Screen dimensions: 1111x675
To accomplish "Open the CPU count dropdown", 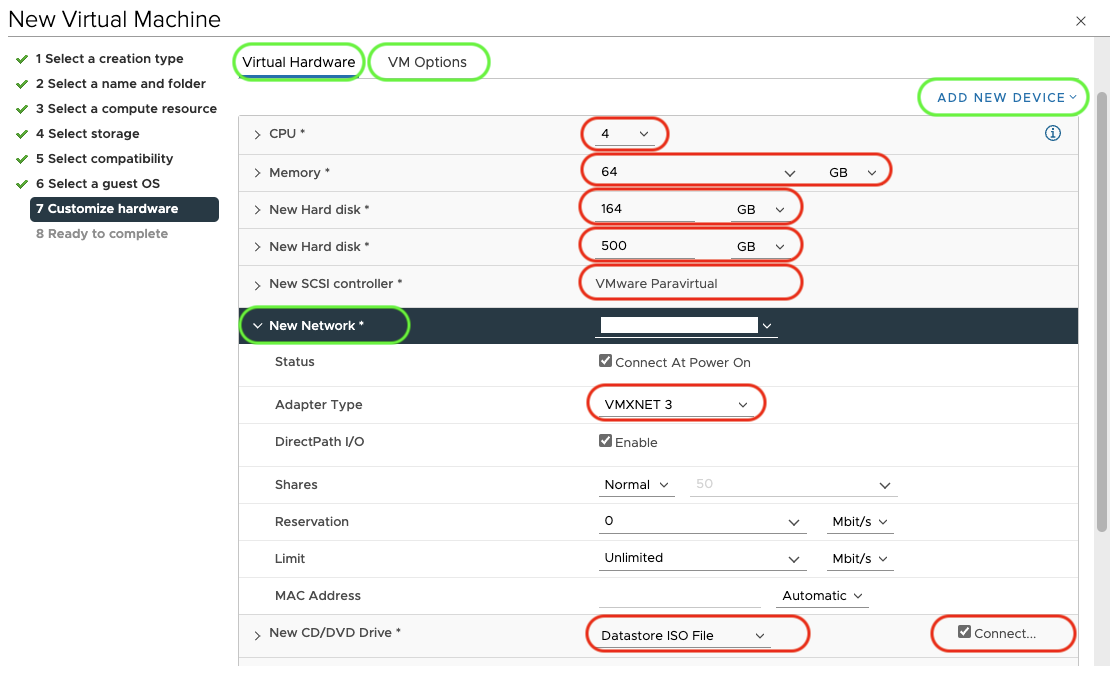I will tap(625, 132).
